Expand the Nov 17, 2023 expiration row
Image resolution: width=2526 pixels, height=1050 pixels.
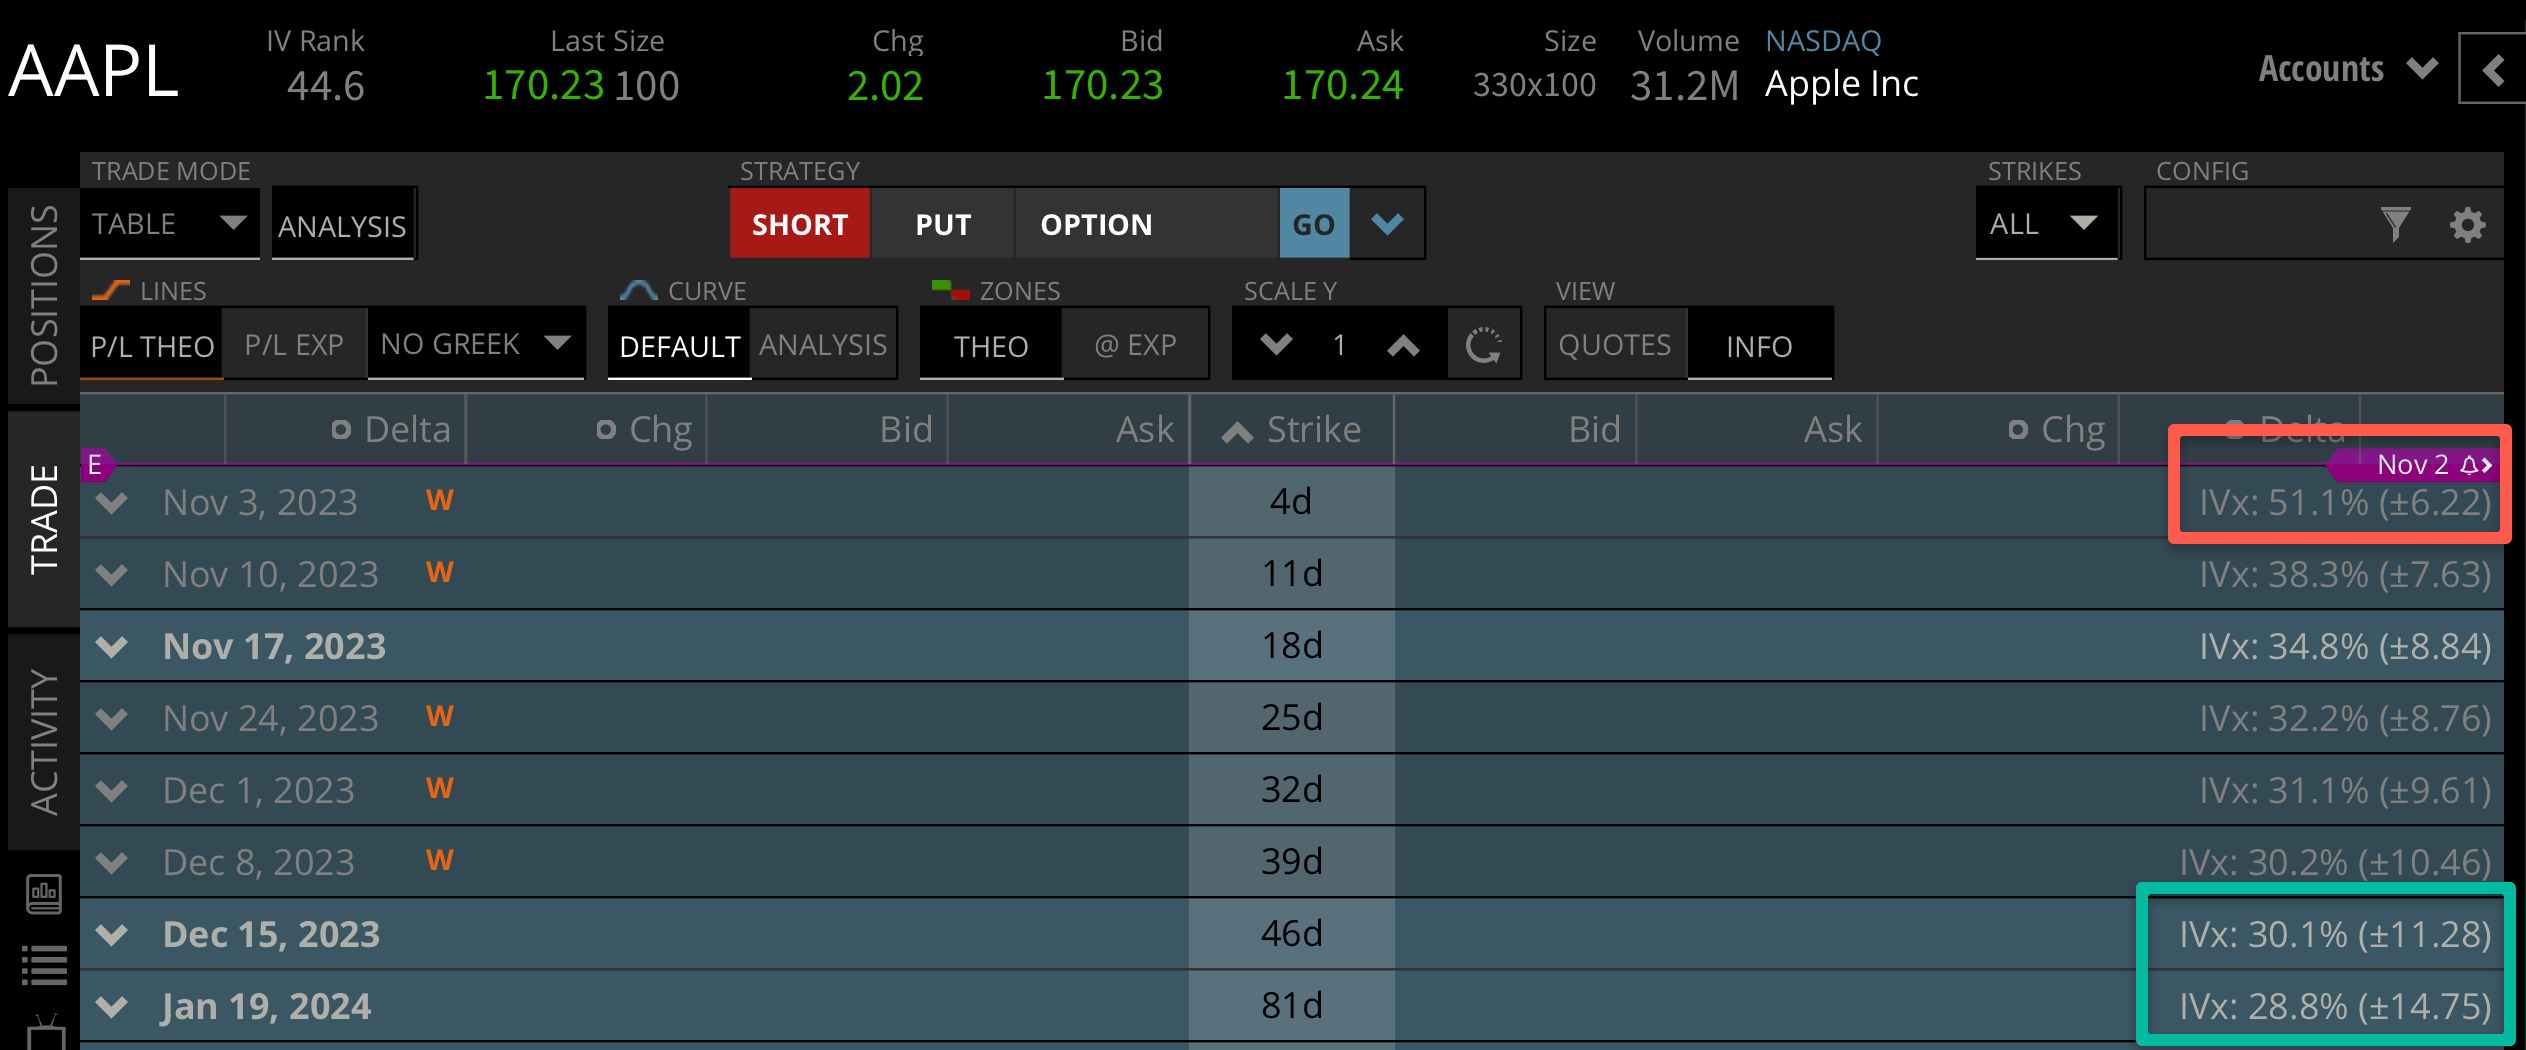110,646
